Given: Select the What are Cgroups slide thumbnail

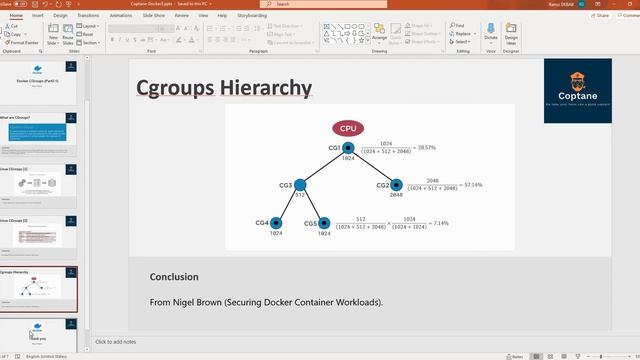Looking at the screenshot, I should coord(38,134).
